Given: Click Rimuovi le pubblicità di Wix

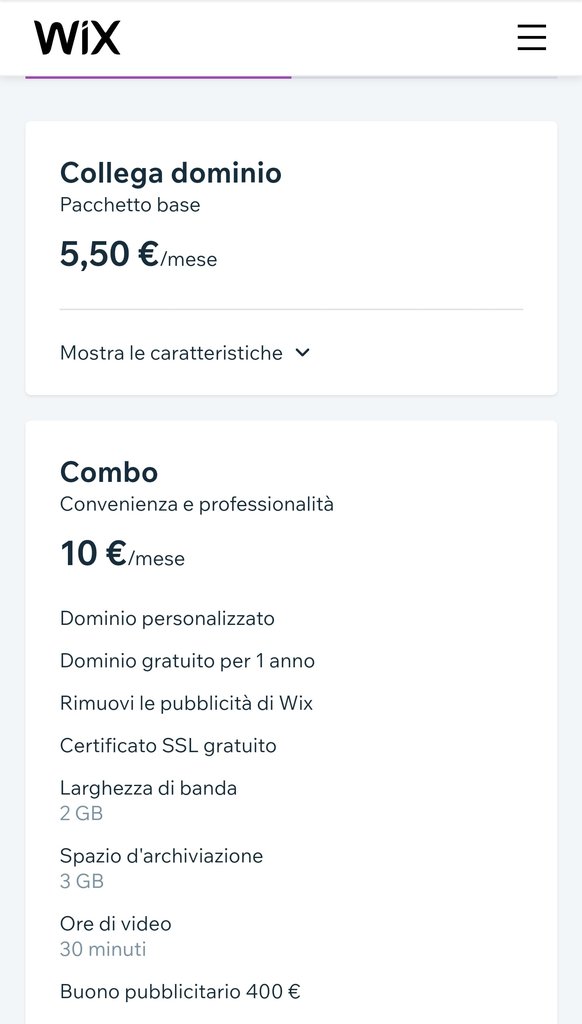Looking at the screenshot, I should (x=186, y=703).
